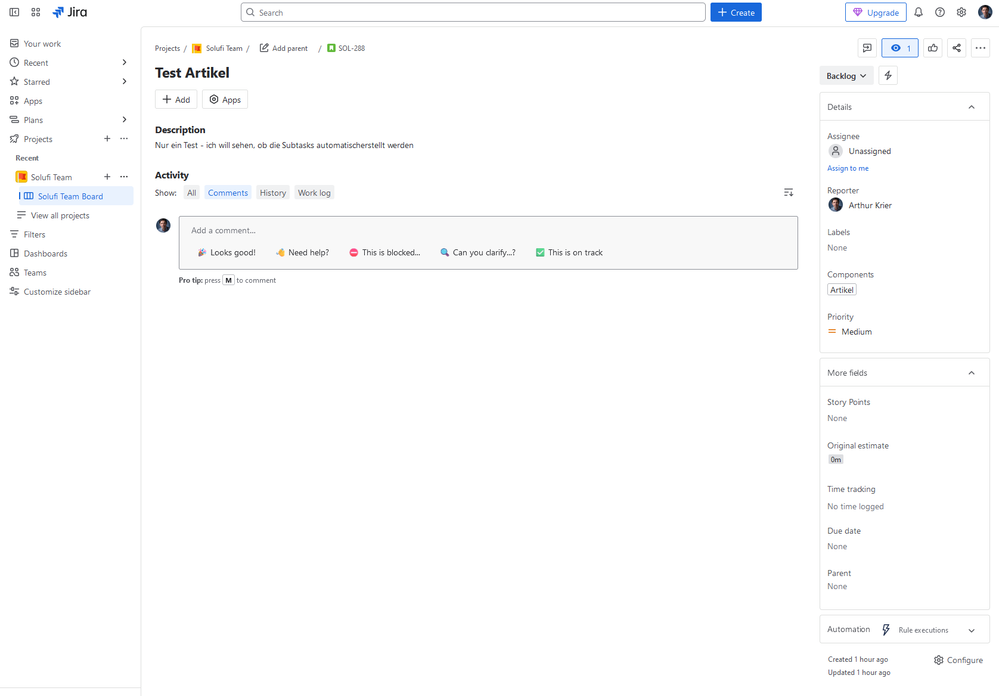Click the Solufi Team breadcrumb link
Screen dimensions: 999x696
click(224, 48)
